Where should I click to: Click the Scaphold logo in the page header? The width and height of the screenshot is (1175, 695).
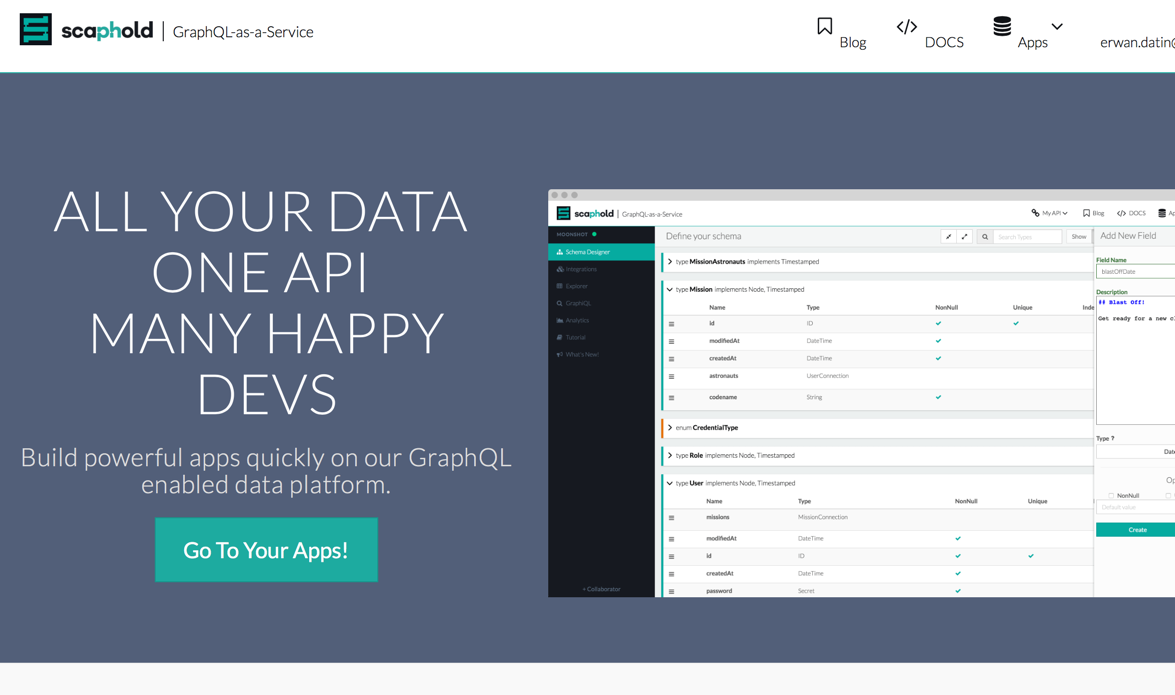pyautogui.click(x=86, y=30)
